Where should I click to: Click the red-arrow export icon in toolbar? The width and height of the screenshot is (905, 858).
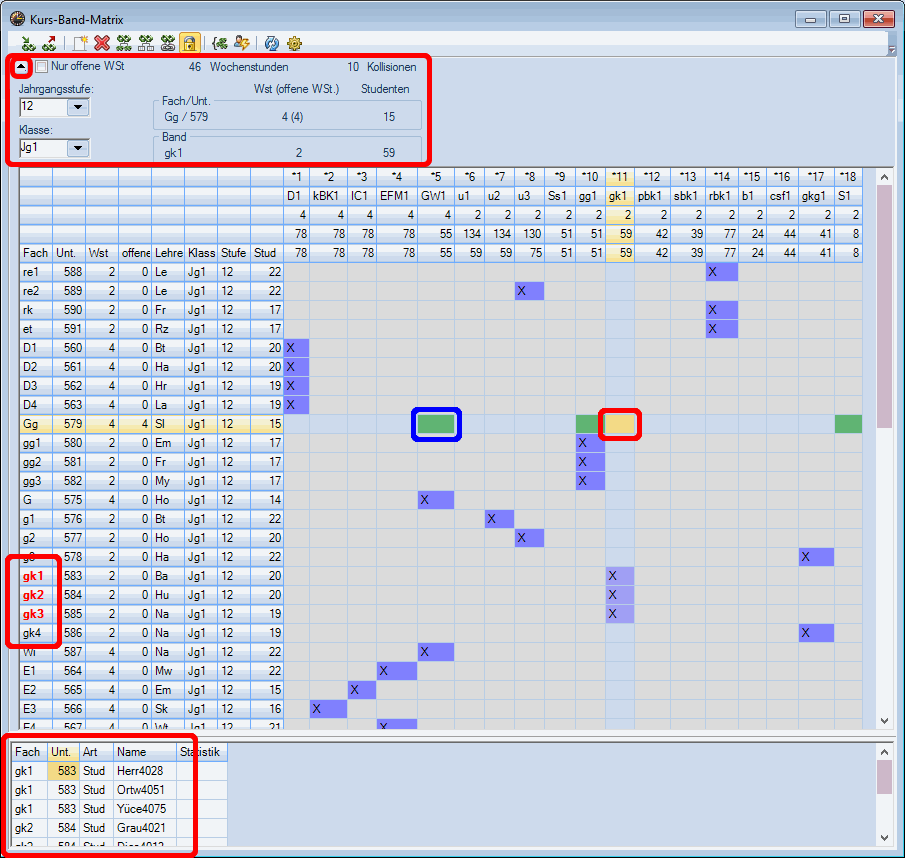(49, 43)
